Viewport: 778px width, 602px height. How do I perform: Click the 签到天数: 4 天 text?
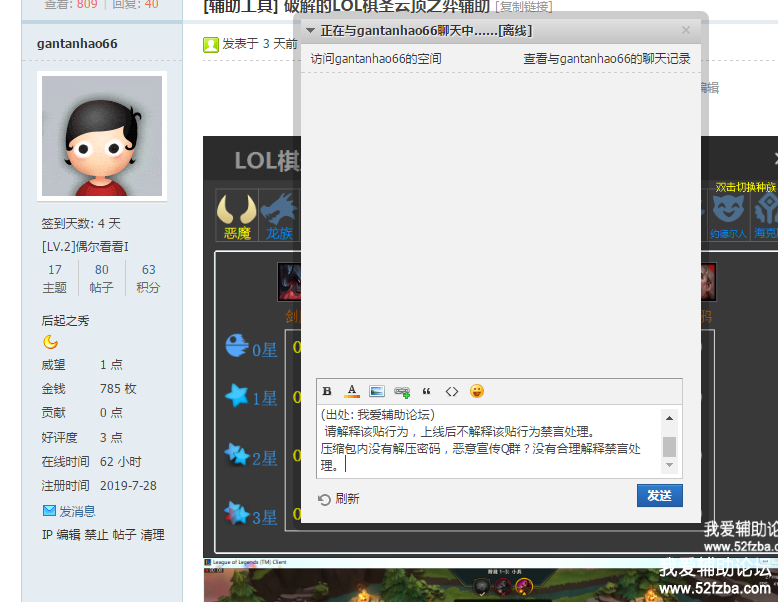pos(81,223)
